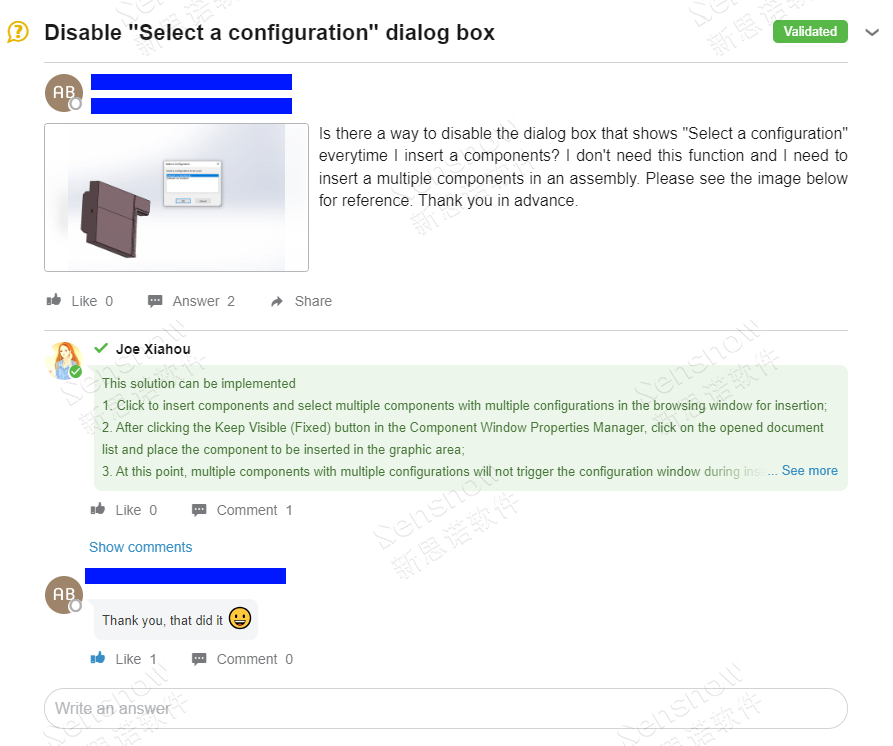Screen dimensions: 893x746
Task: Comment on the thank-you reply
Action: click(242, 659)
